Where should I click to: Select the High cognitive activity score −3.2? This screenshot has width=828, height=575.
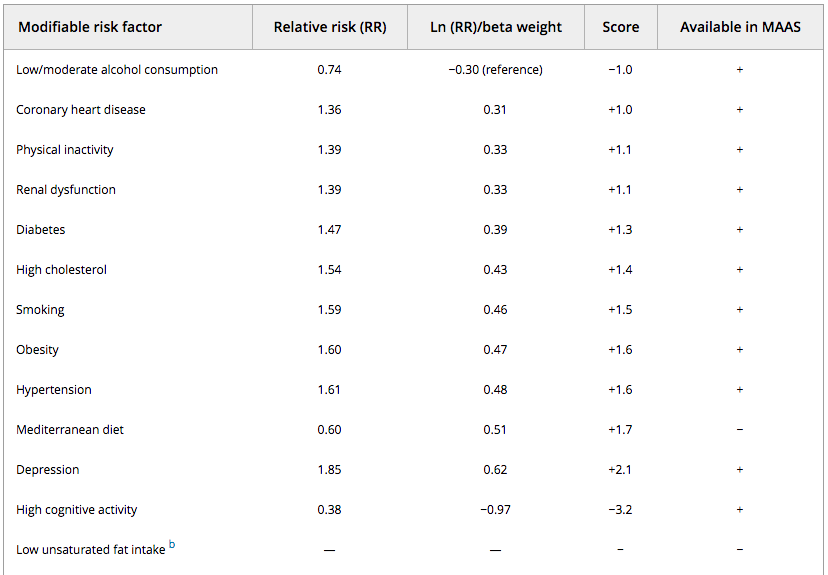click(x=620, y=510)
